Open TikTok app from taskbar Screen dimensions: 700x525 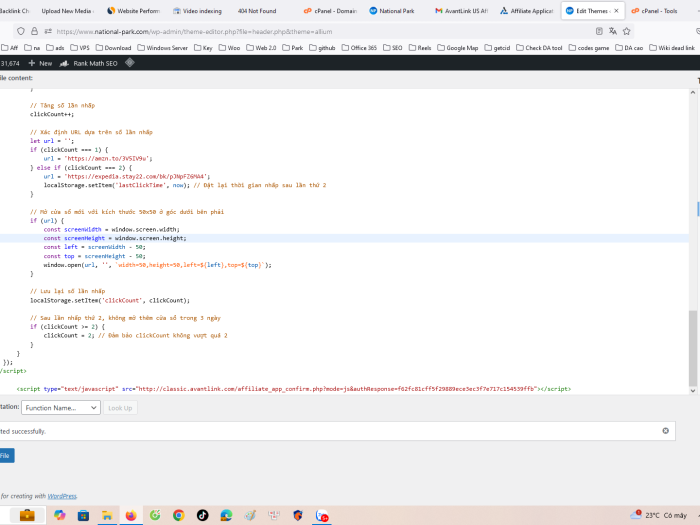pos(202,515)
